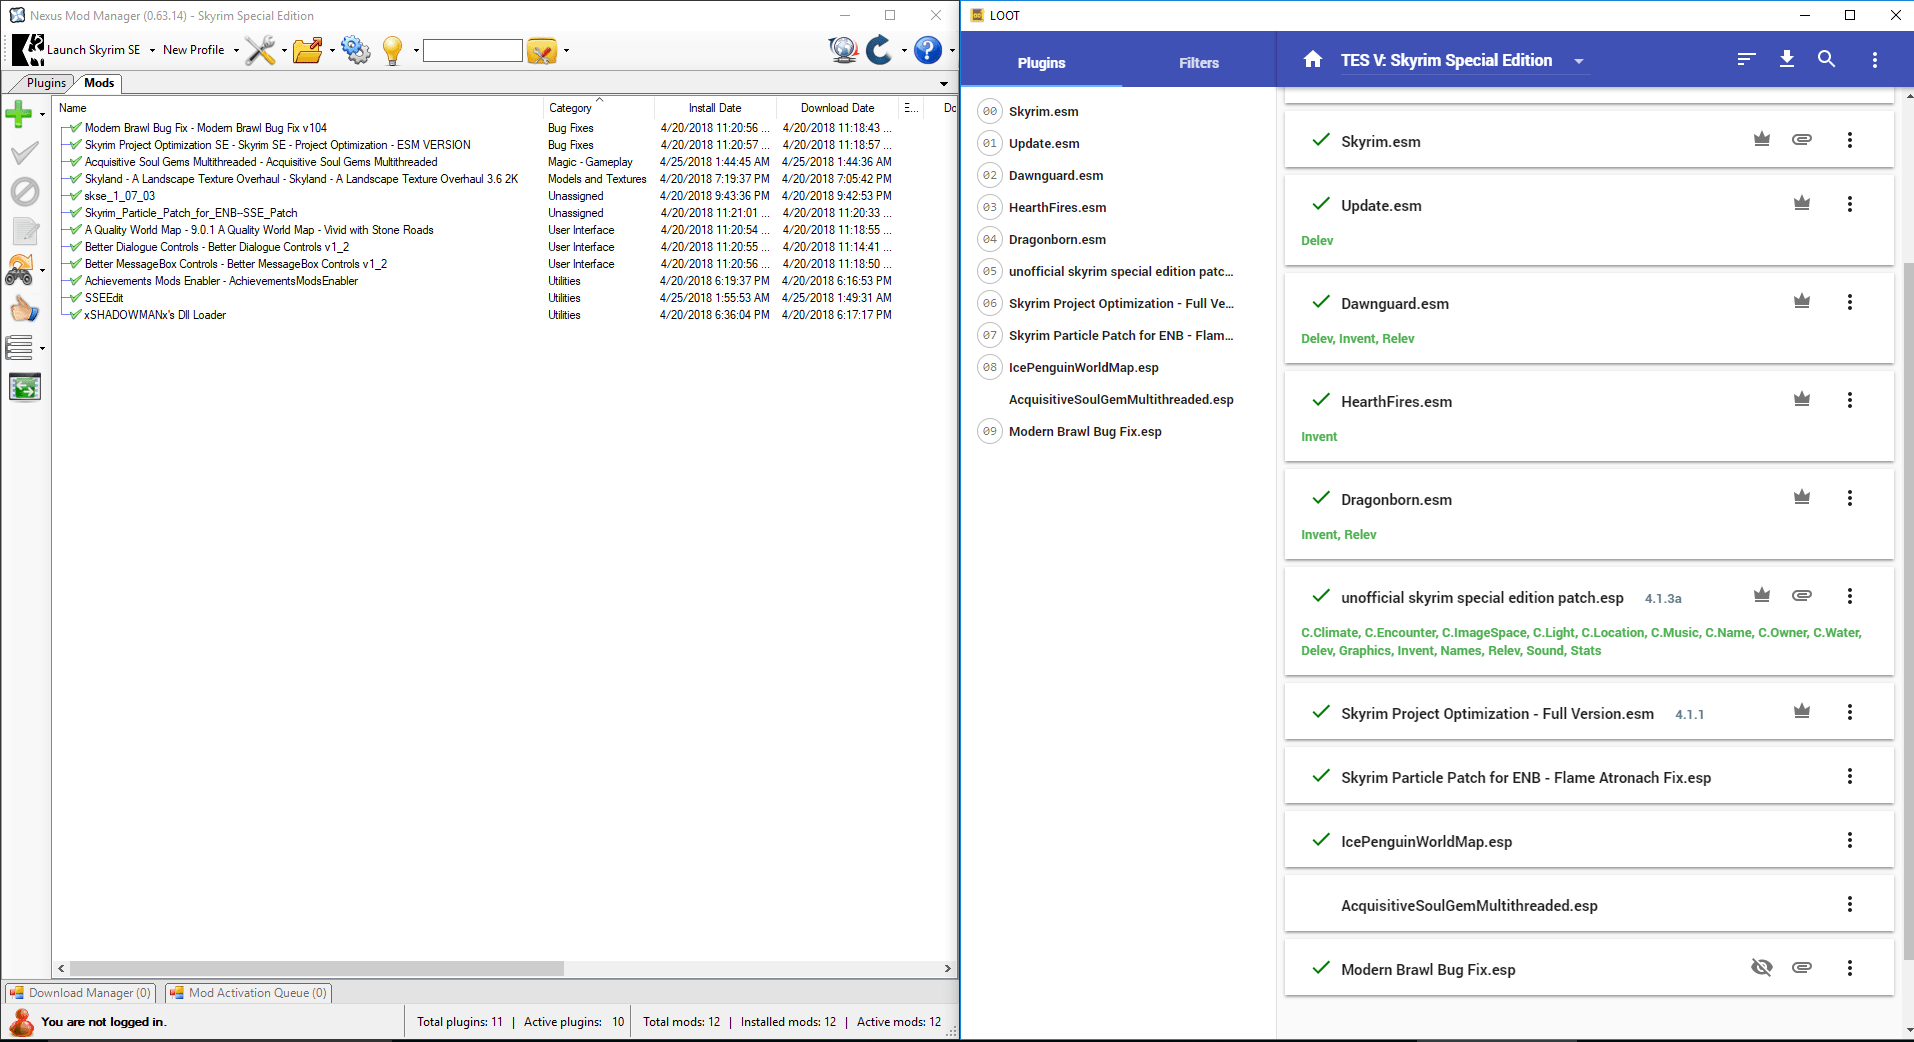Click the Launch Skyrim SE button
Viewport: 1914px width, 1042px height.
[78, 50]
